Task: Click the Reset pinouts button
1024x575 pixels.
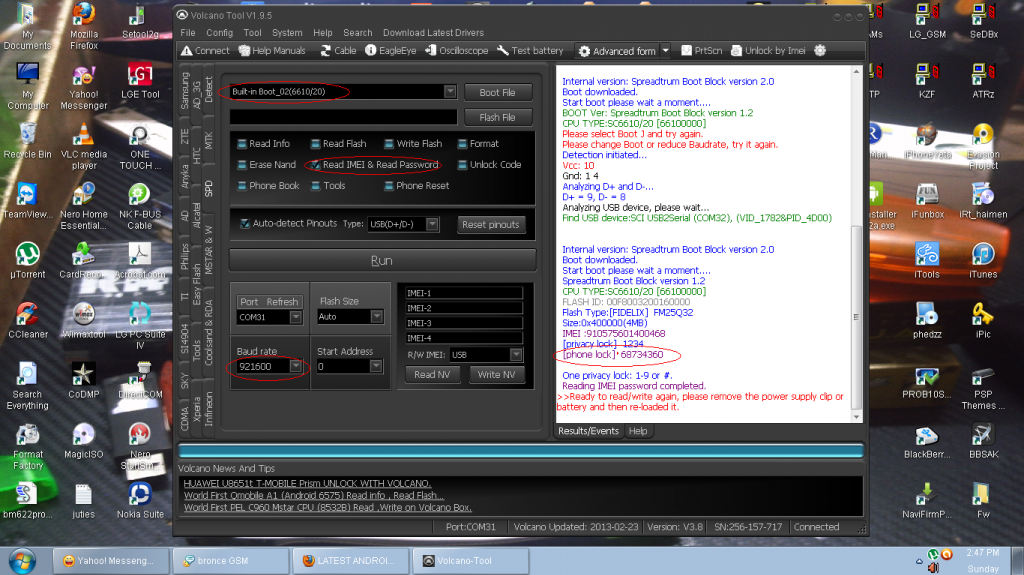Action: click(490, 225)
